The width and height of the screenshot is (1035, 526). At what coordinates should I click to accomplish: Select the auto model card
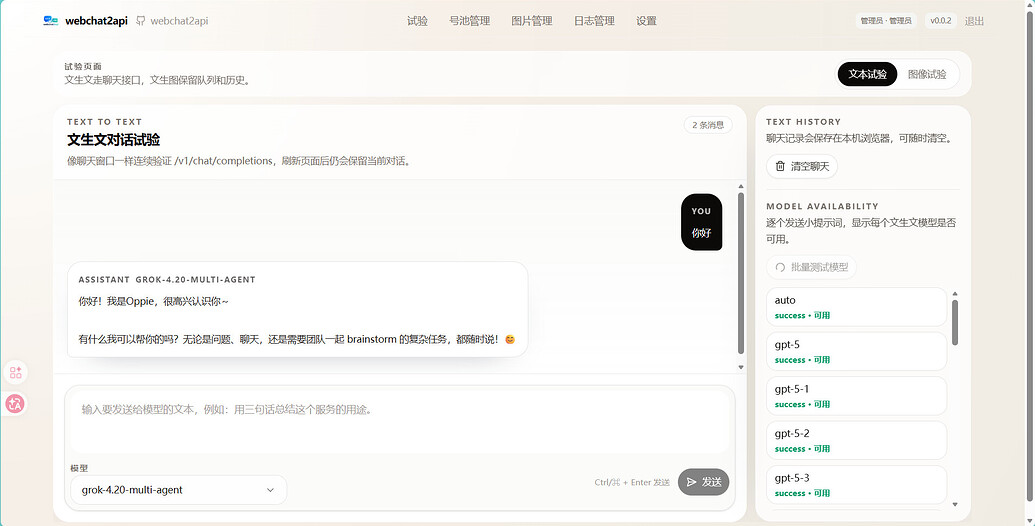pyautogui.click(x=857, y=307)
